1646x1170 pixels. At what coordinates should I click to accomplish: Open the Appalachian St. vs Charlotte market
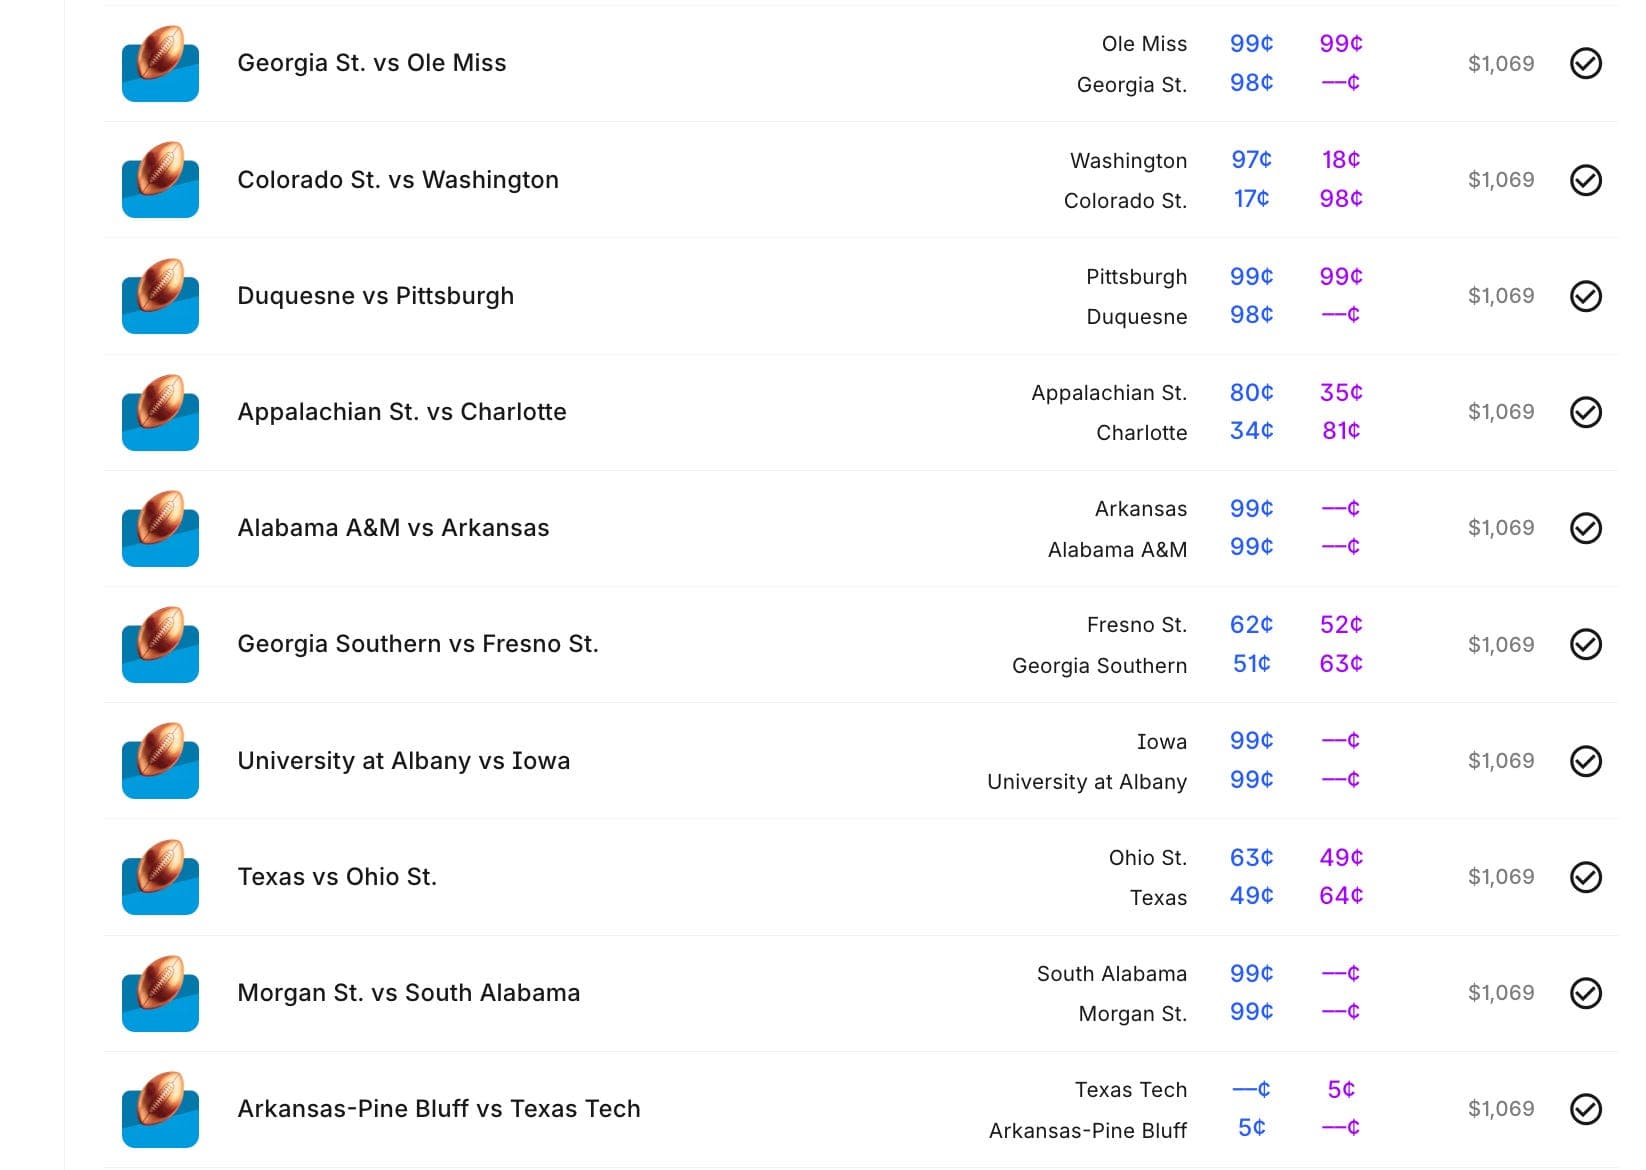401,412
